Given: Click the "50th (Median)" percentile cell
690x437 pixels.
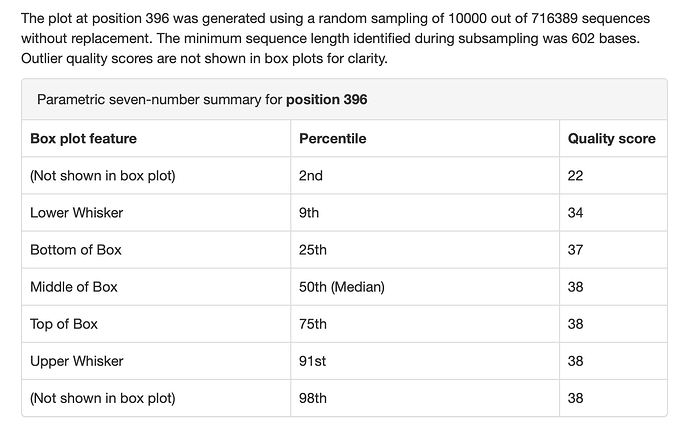Looking at the screenshot, I should click(342, 287).
